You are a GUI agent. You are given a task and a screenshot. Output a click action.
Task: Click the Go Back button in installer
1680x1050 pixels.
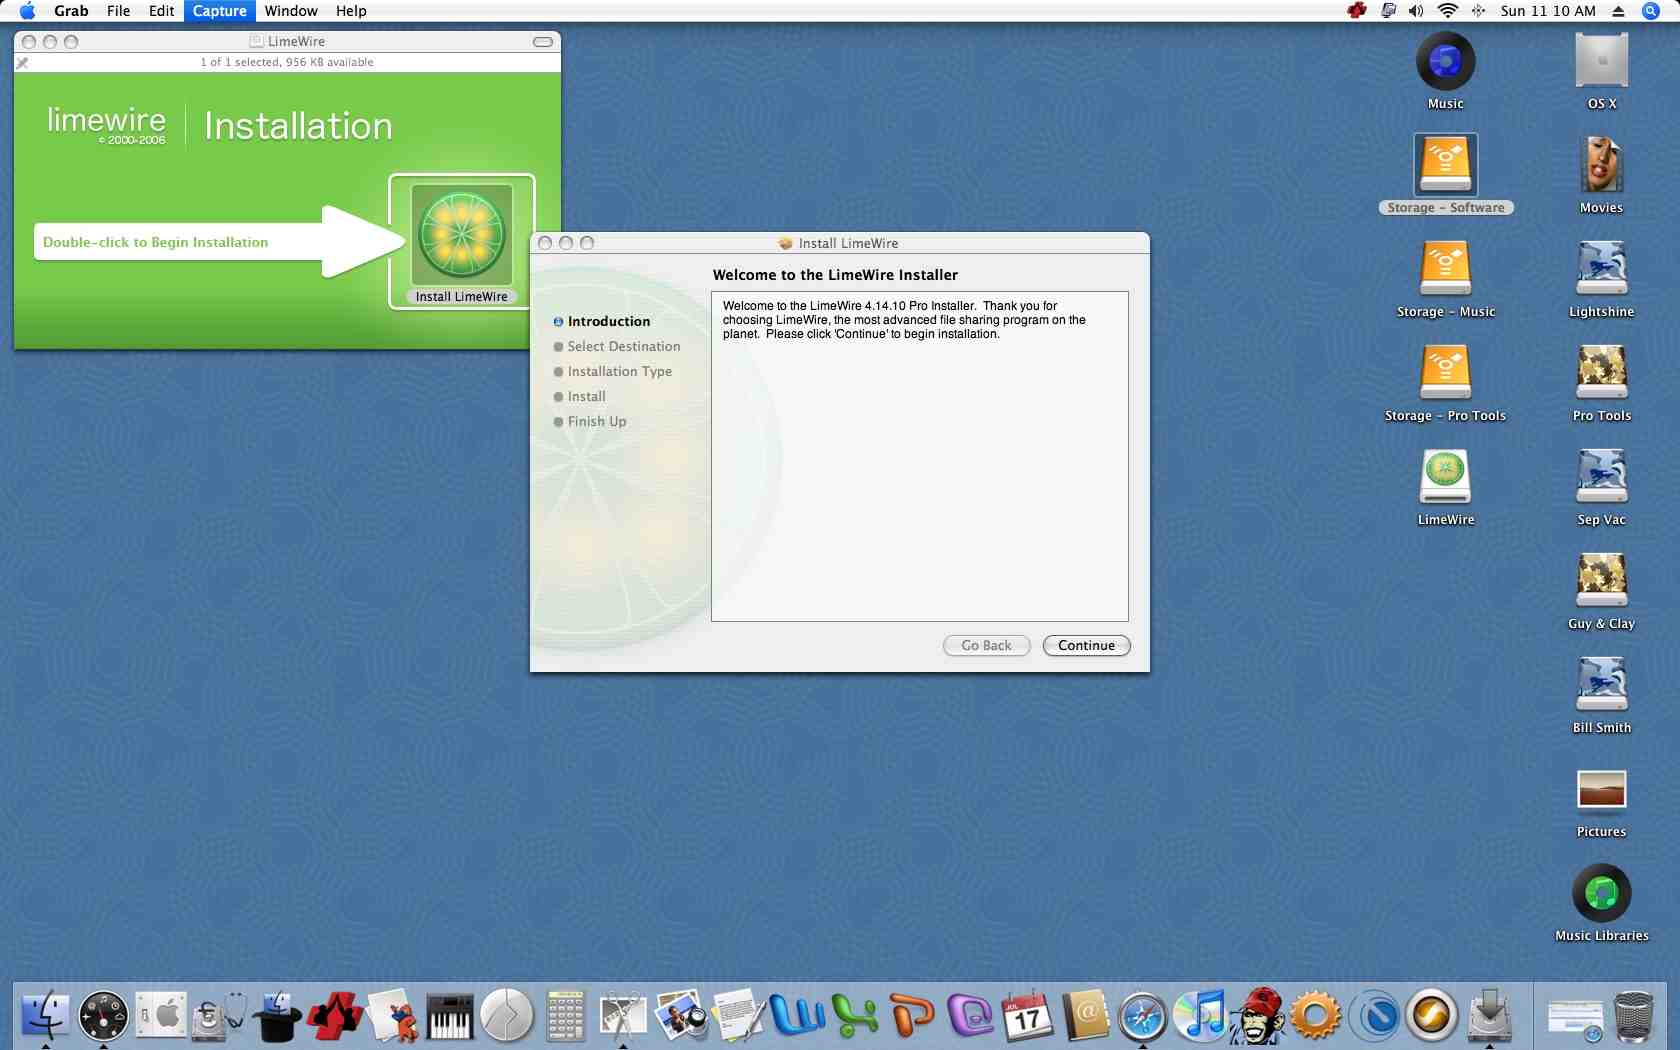coord(986,646)
